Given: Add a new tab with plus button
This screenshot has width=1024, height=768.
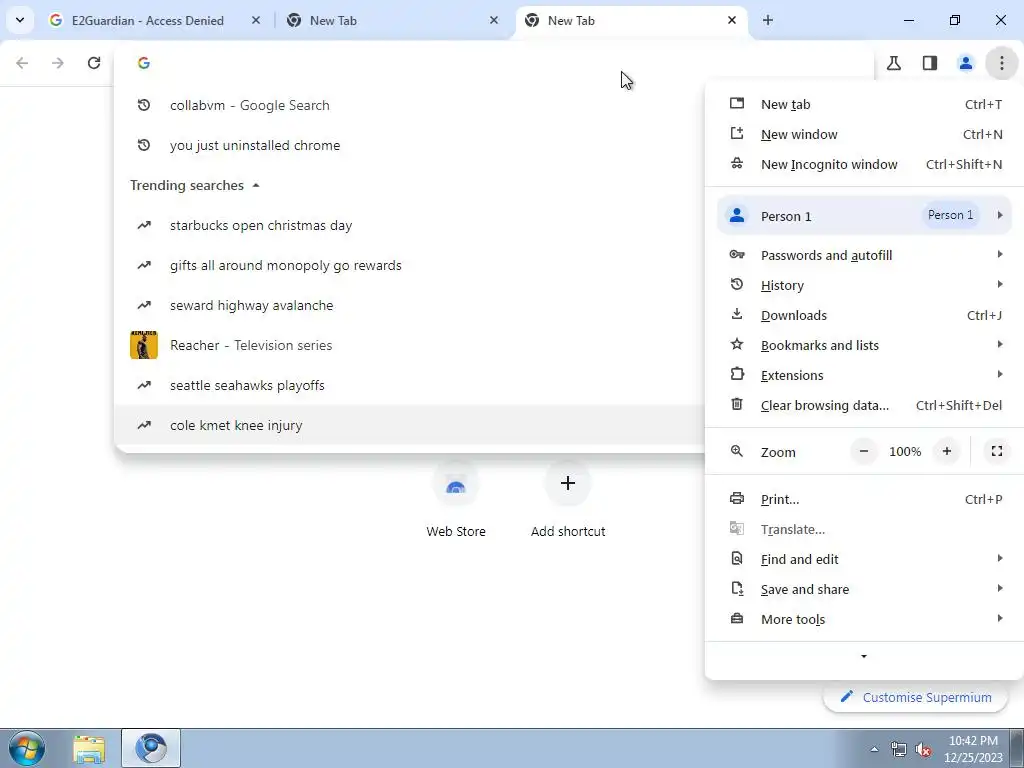Looking at the screenshot, I should click(768, 20).
